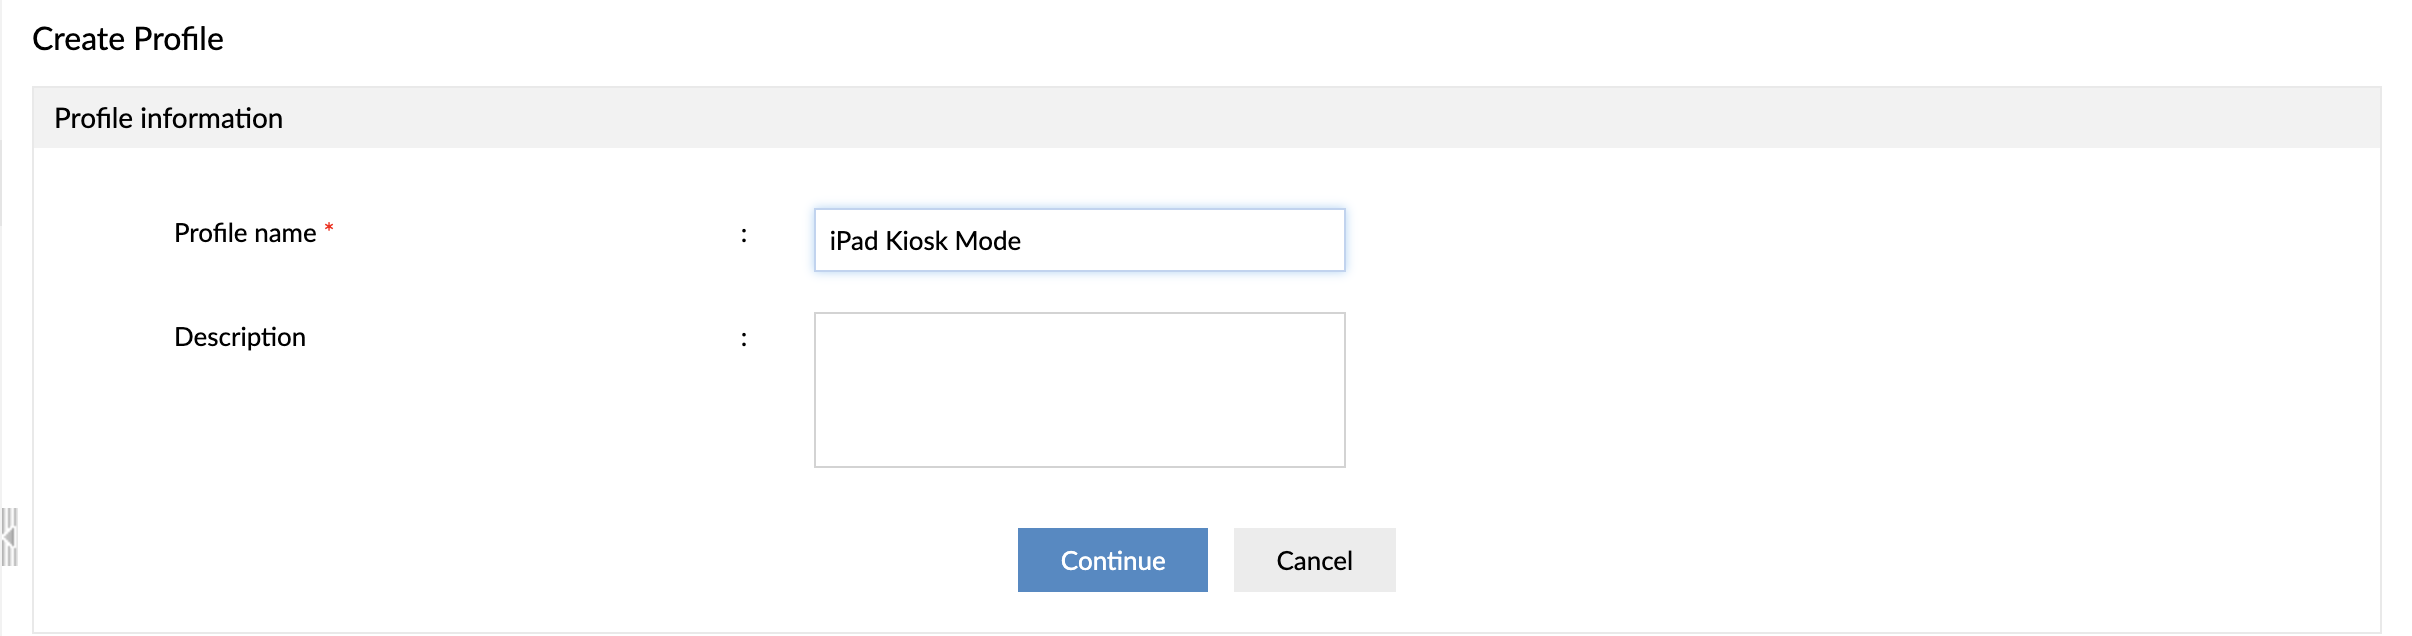Focus the Description box to add details
Screen dimensions: 2412x636
1080,388
